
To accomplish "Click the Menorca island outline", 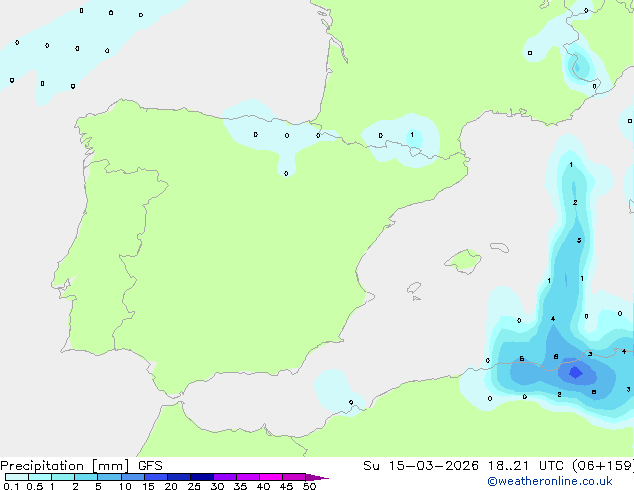I will [499, 247].
